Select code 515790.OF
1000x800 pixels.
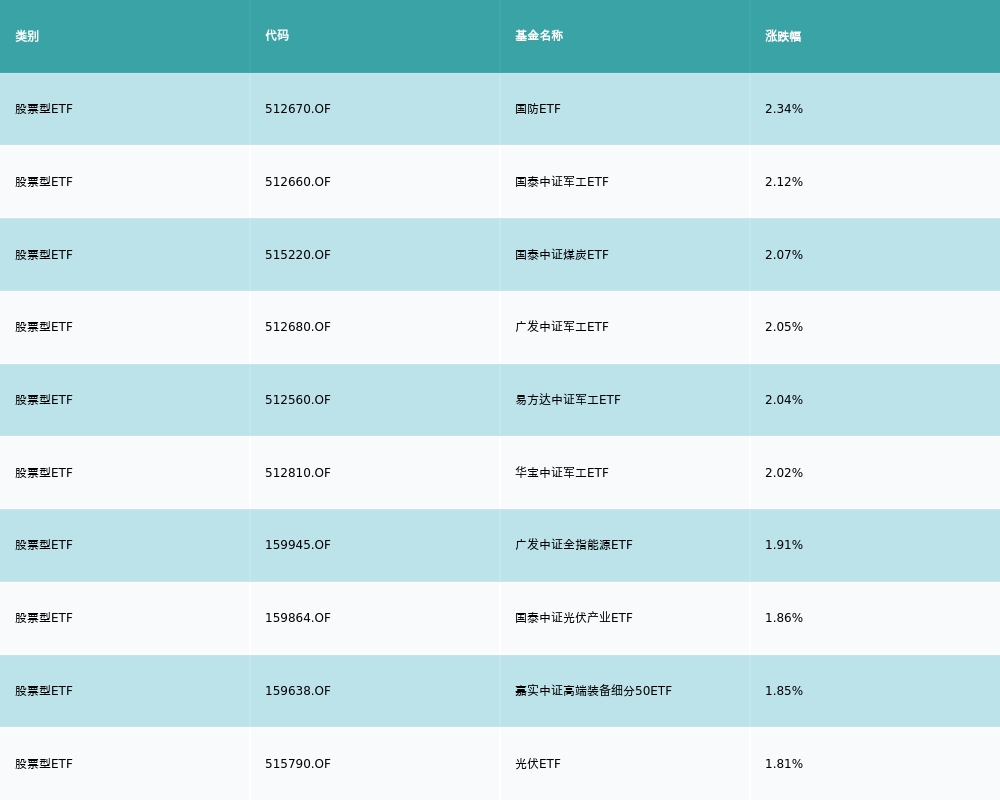click(x=298, y=764)
